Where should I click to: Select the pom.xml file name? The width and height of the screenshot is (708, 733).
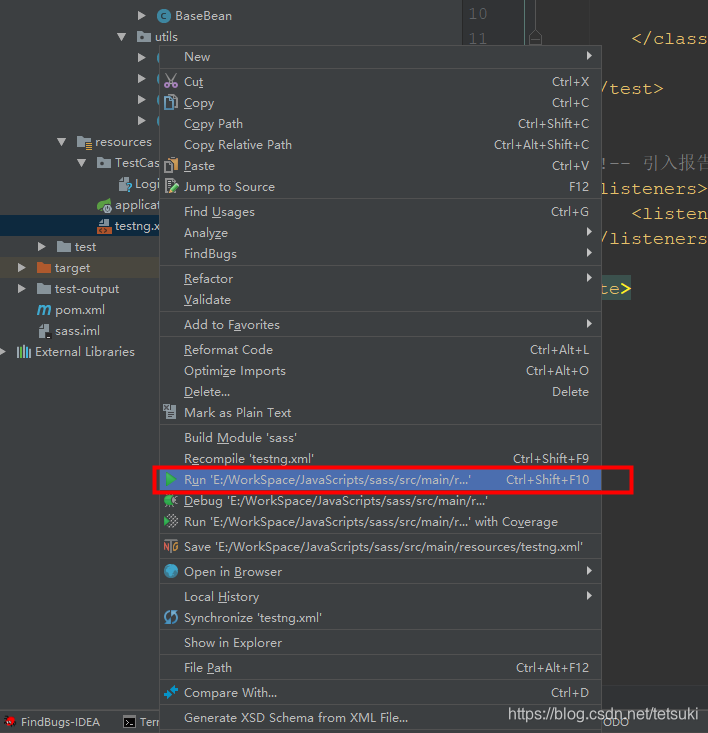click(80, 310)
